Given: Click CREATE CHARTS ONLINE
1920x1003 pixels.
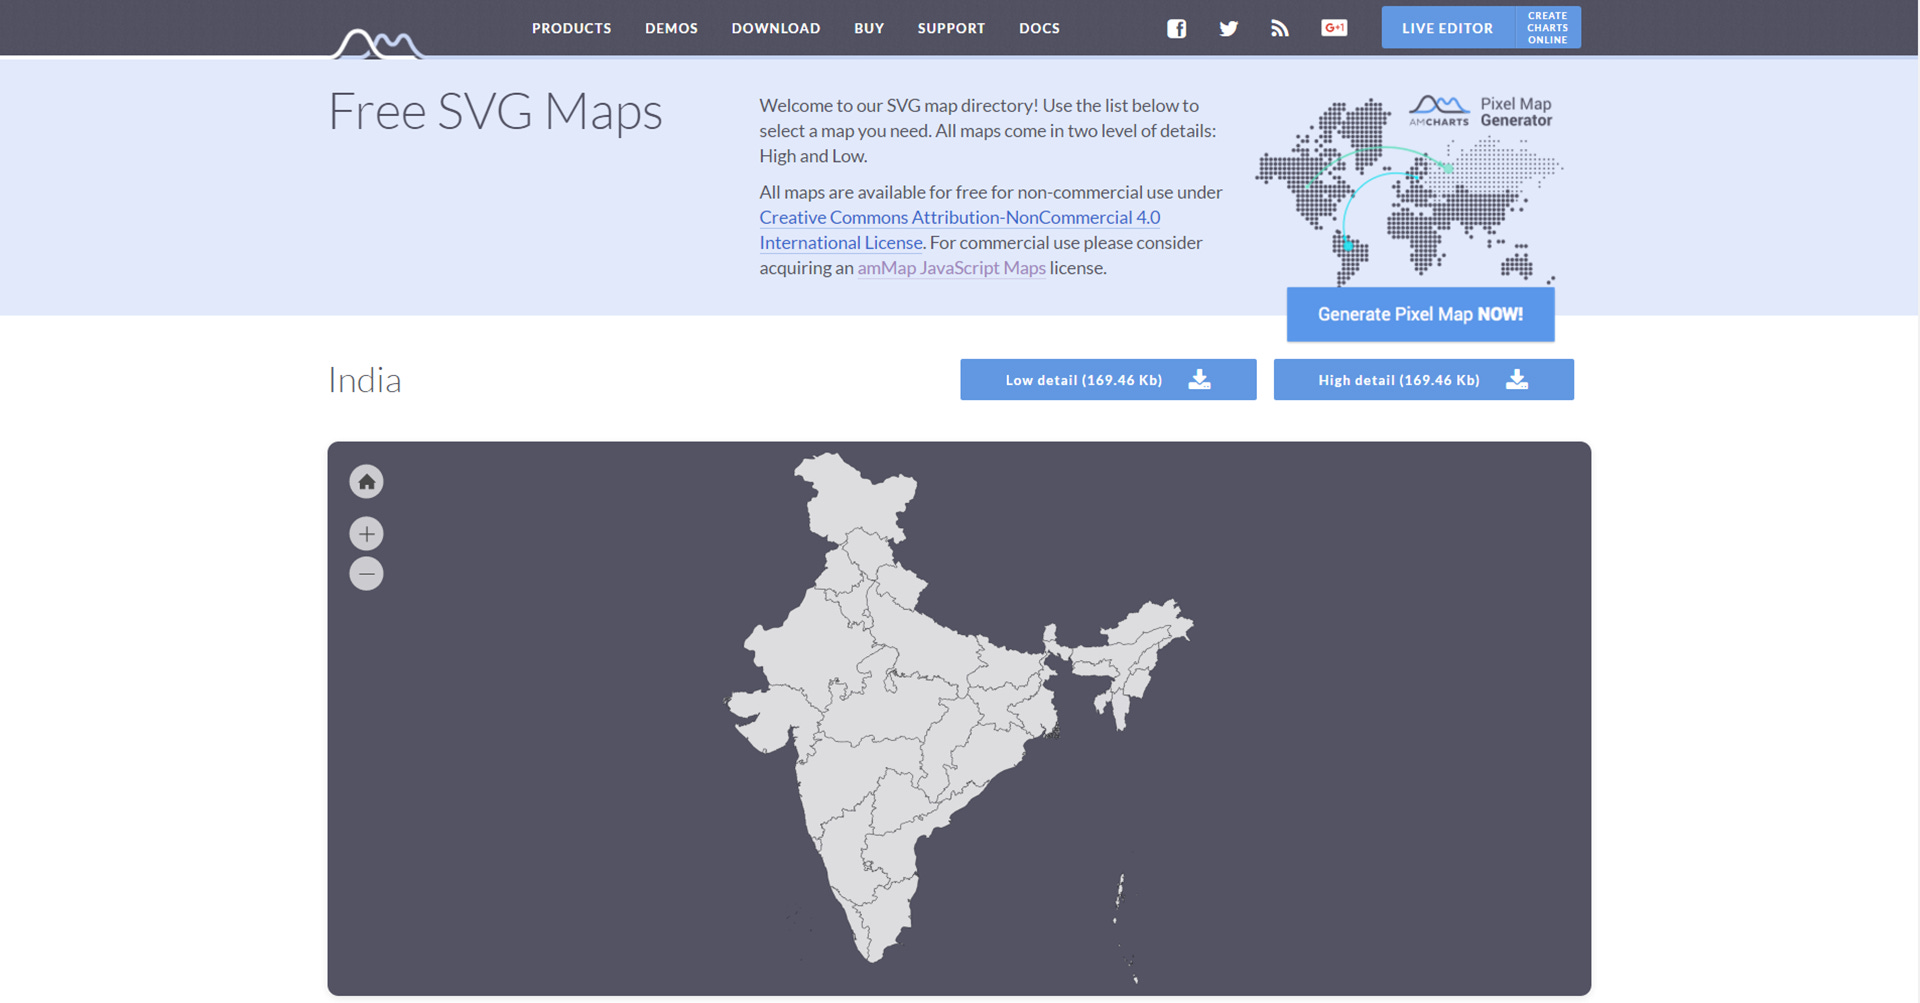Looking at the screenshot, I should [1547, 27].
